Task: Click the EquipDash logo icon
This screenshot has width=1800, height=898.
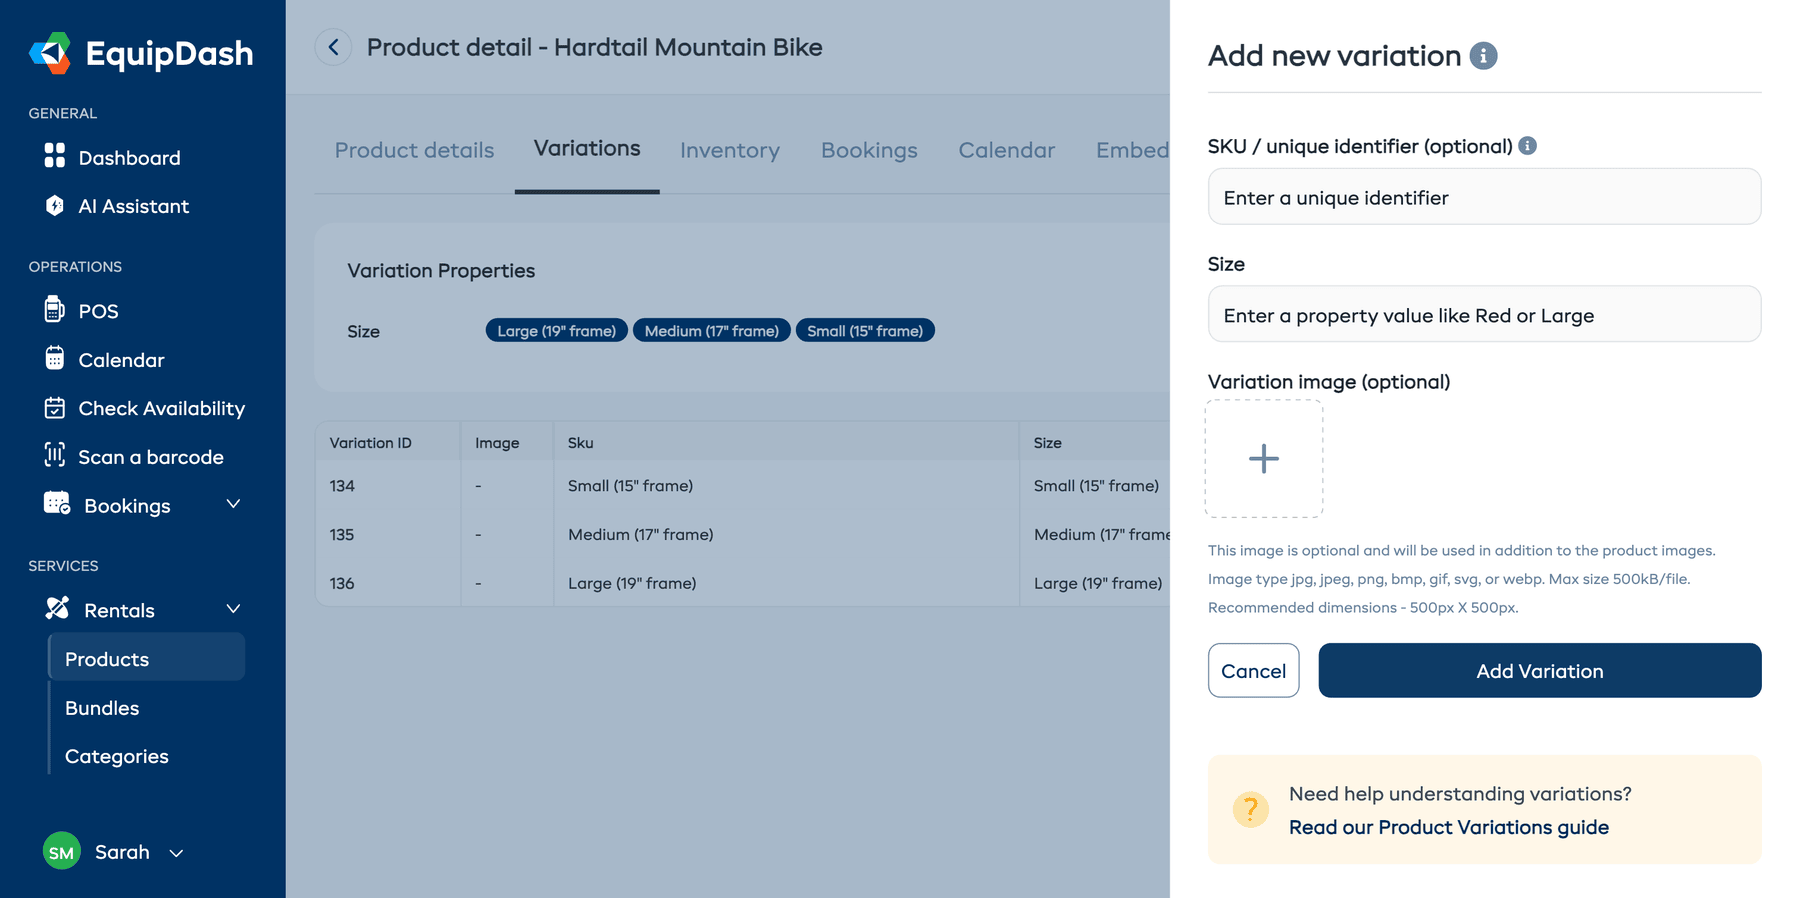Action: [x=51, y=53]
